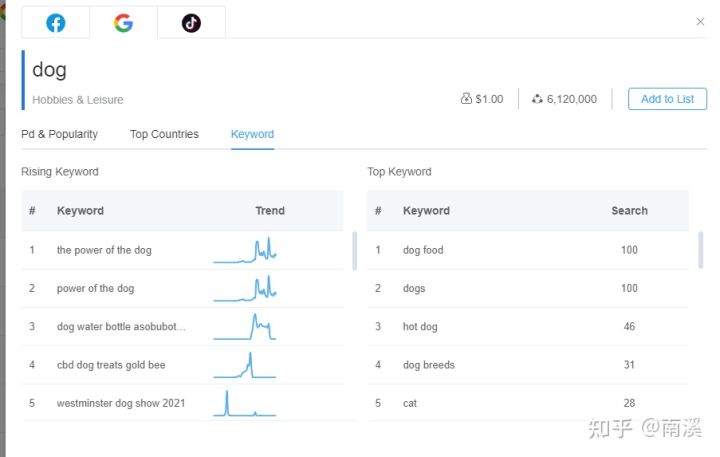Click the 6,120,000 audience icon
This screenshot has height=457, width=720.
(537, 98)
